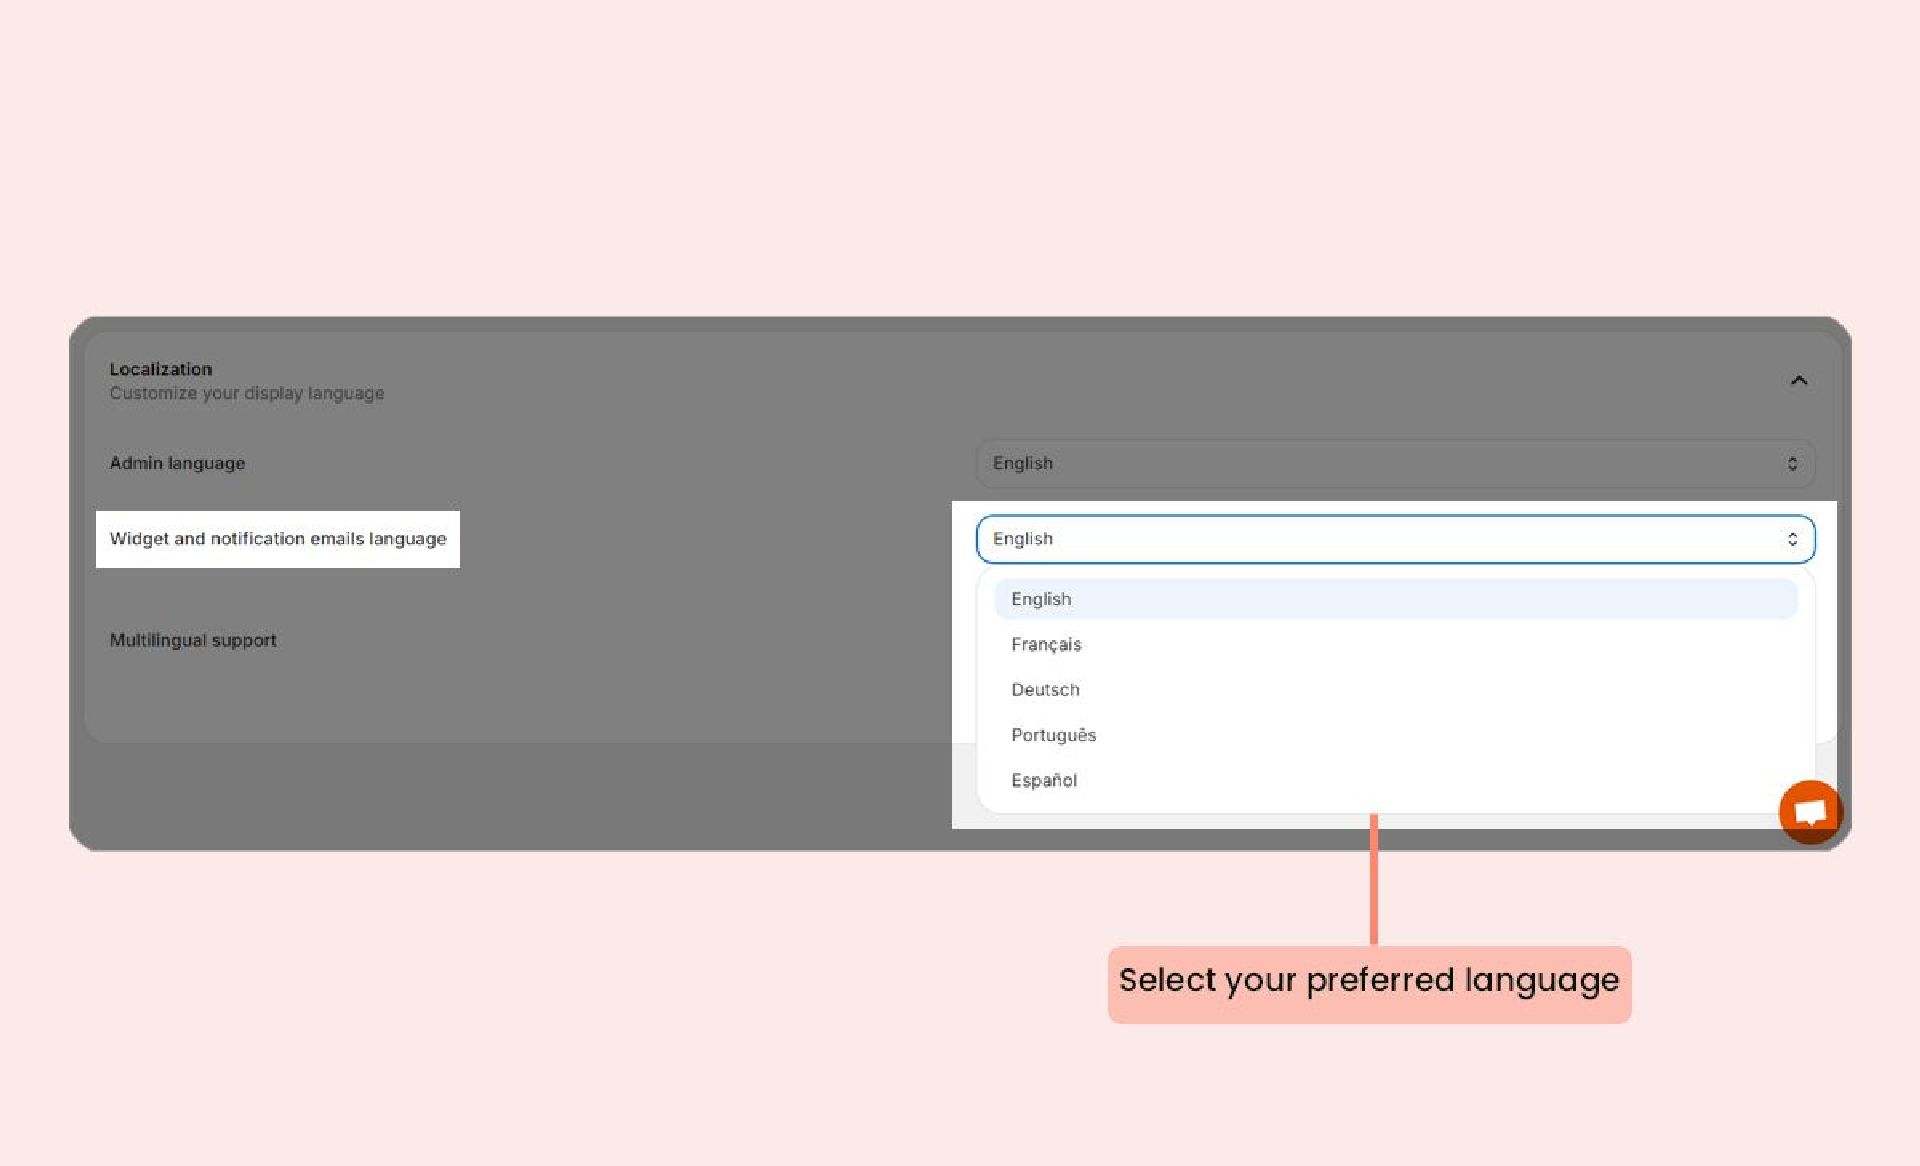Choose Français in the dropdown list

(x=1046, y=644)
